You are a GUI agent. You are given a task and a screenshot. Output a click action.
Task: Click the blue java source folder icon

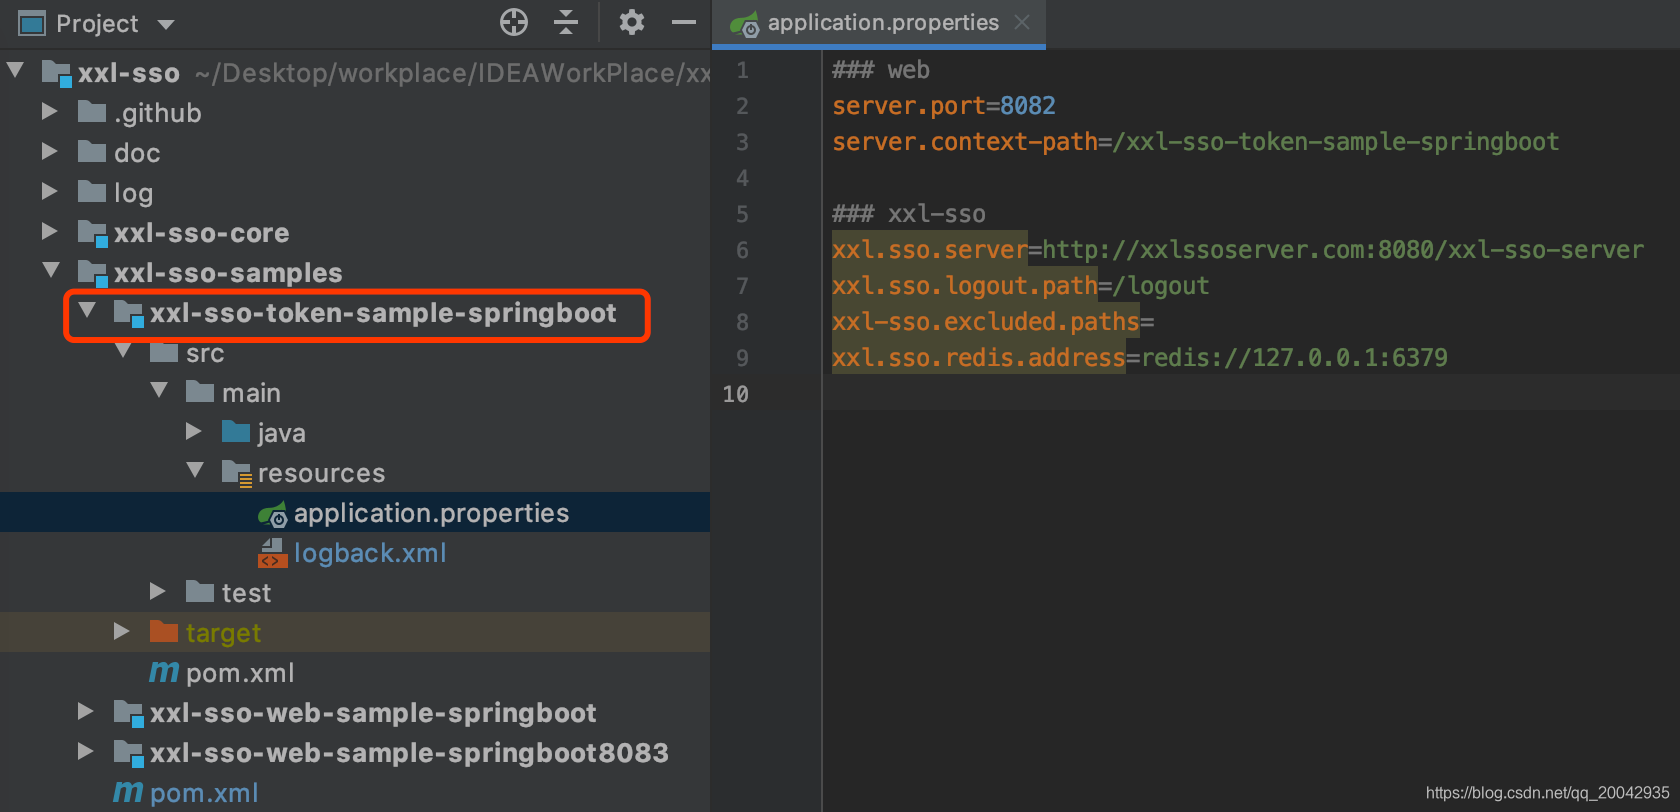236,431
